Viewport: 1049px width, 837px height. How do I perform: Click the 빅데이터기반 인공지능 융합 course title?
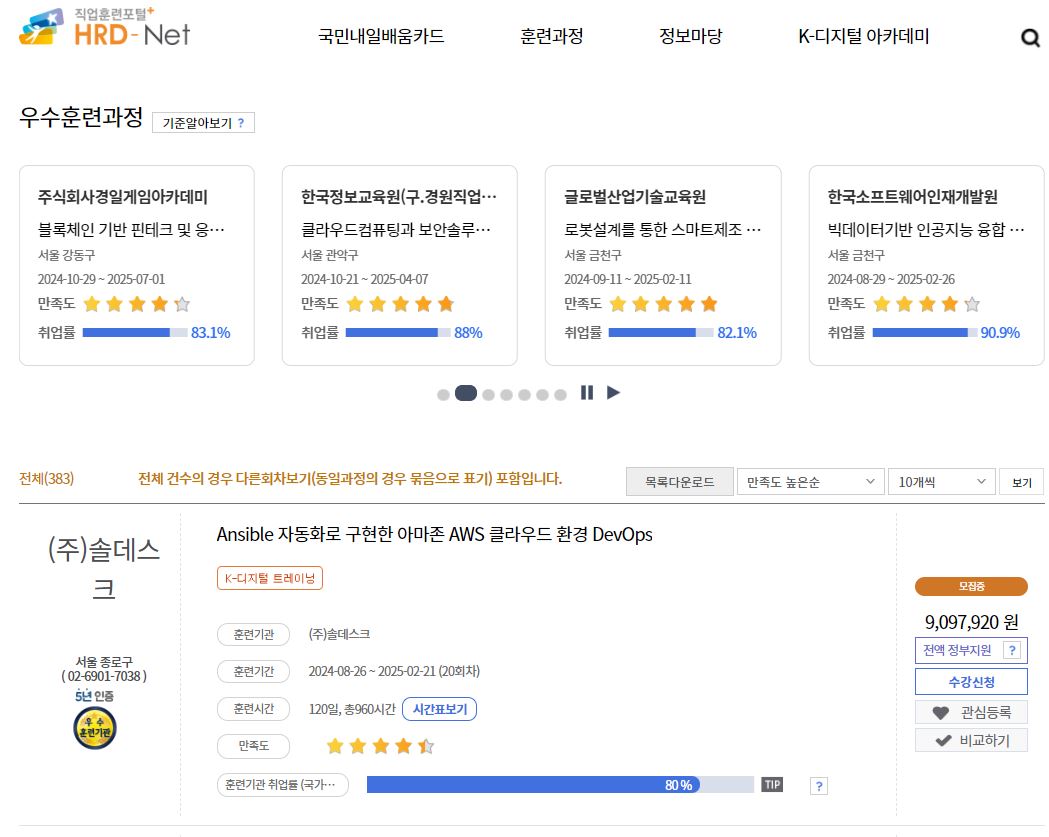click(x=926, y=229)
